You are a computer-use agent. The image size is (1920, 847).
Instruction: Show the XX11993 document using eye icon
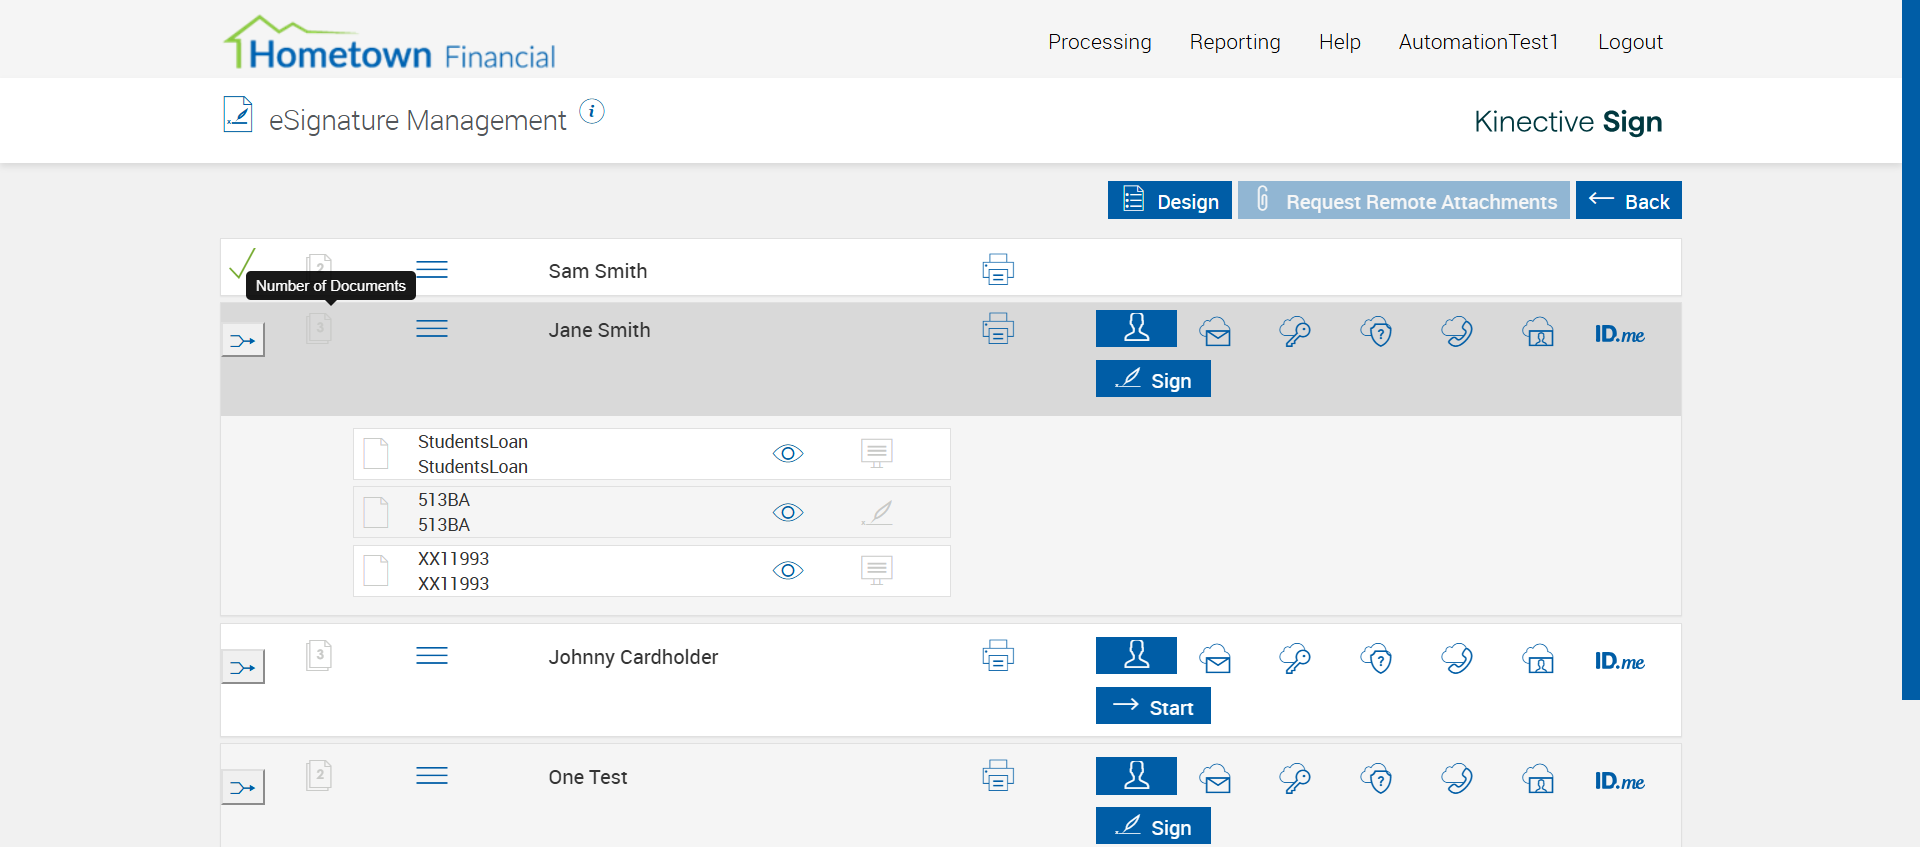point(788,571)
